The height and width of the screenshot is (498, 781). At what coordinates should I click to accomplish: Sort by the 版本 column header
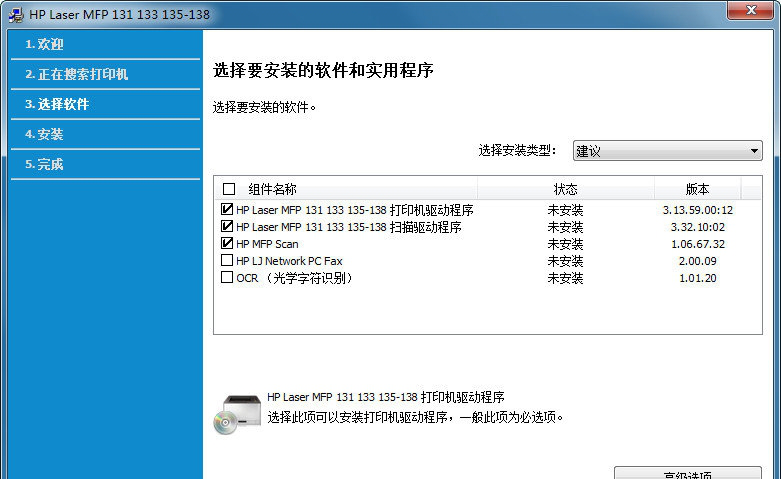point(697,189)
